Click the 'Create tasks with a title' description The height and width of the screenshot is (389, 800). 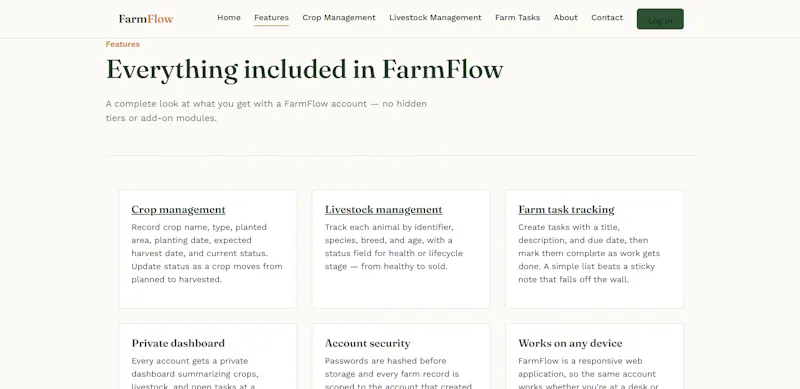pos(589,253)
